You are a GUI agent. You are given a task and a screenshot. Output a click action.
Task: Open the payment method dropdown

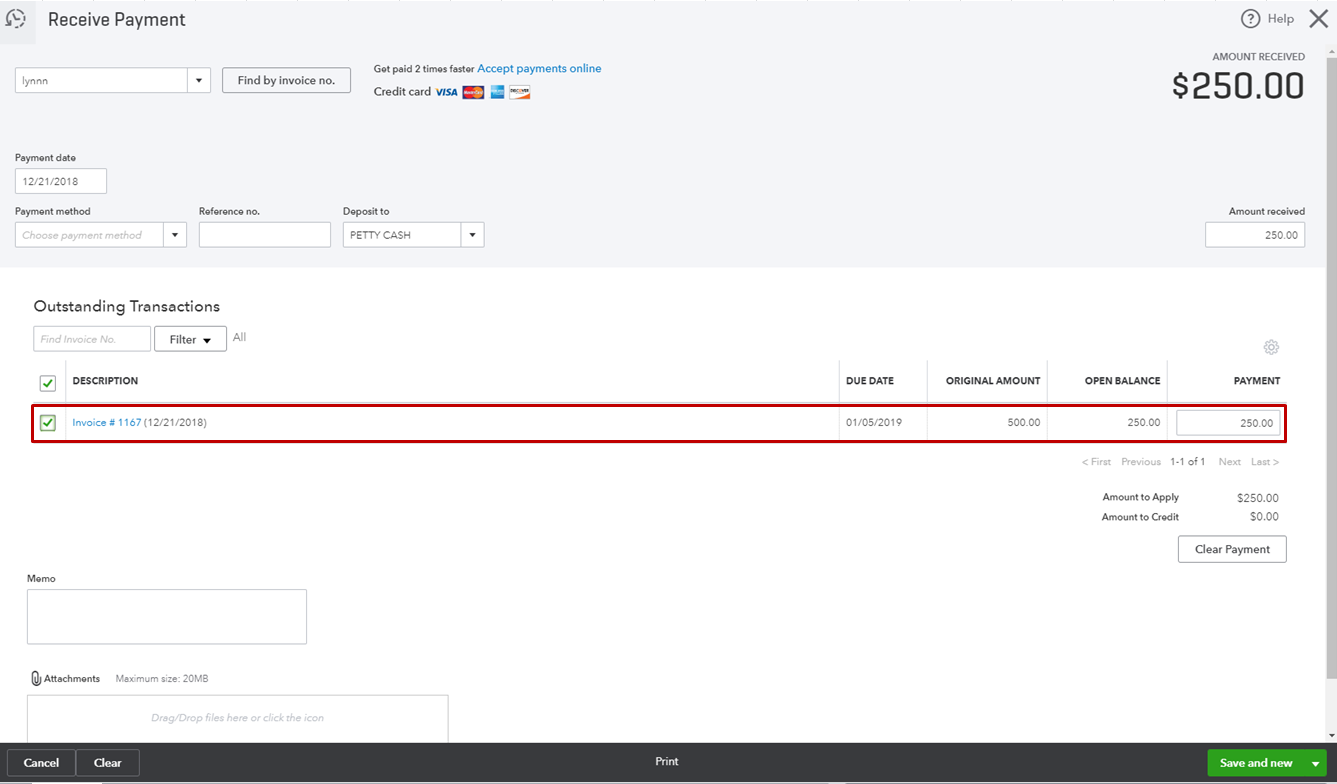pyautogui.click(x=175, y=235)
